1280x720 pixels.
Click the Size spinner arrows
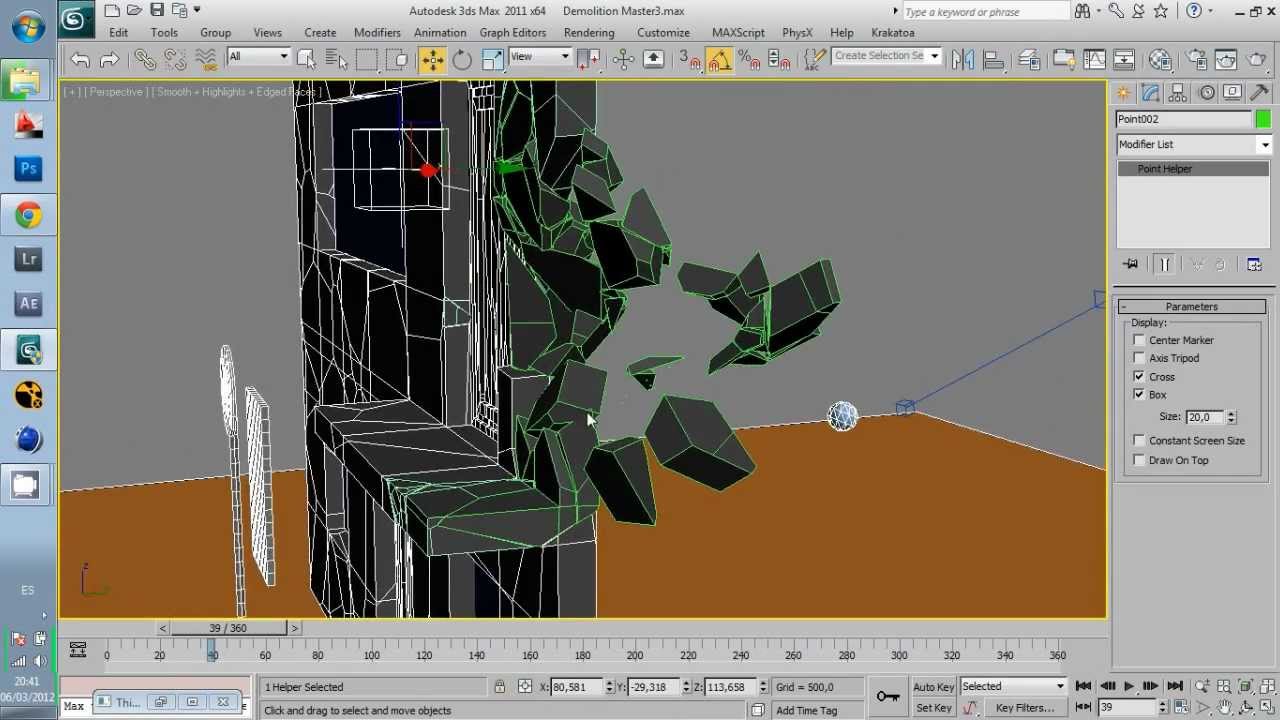(1231, 417)
